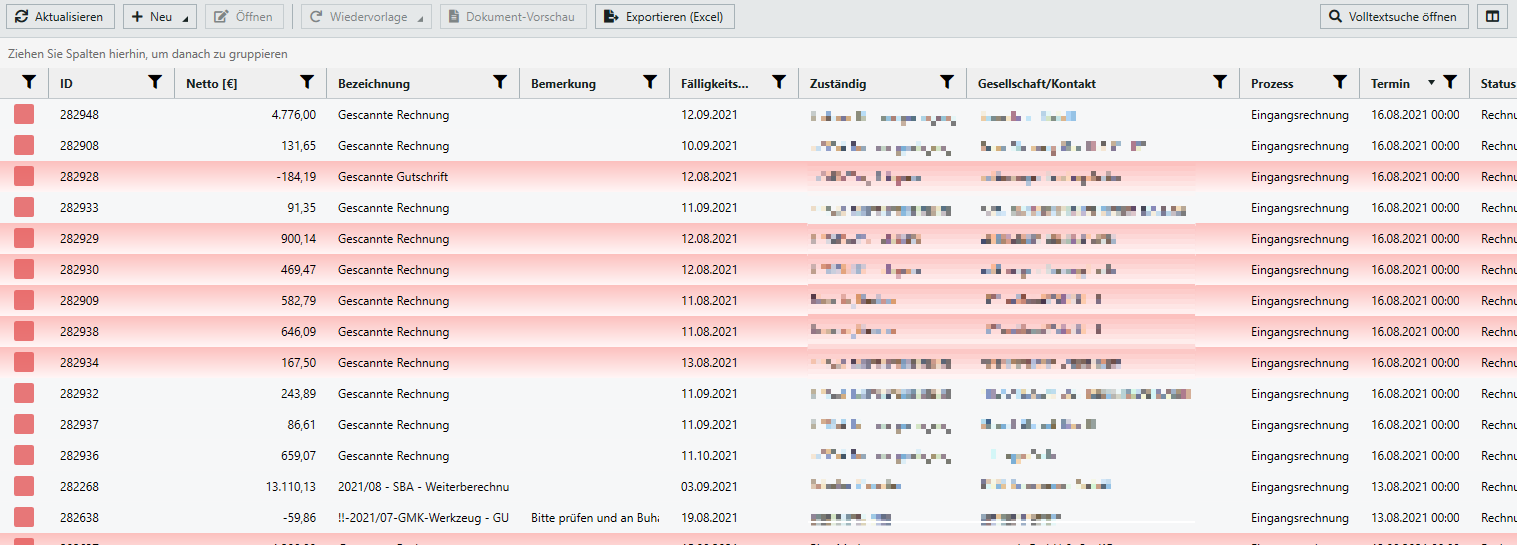
Task: Click the Öffnen toolbar button
Action: pyautogui.click(x=244, y=17)
